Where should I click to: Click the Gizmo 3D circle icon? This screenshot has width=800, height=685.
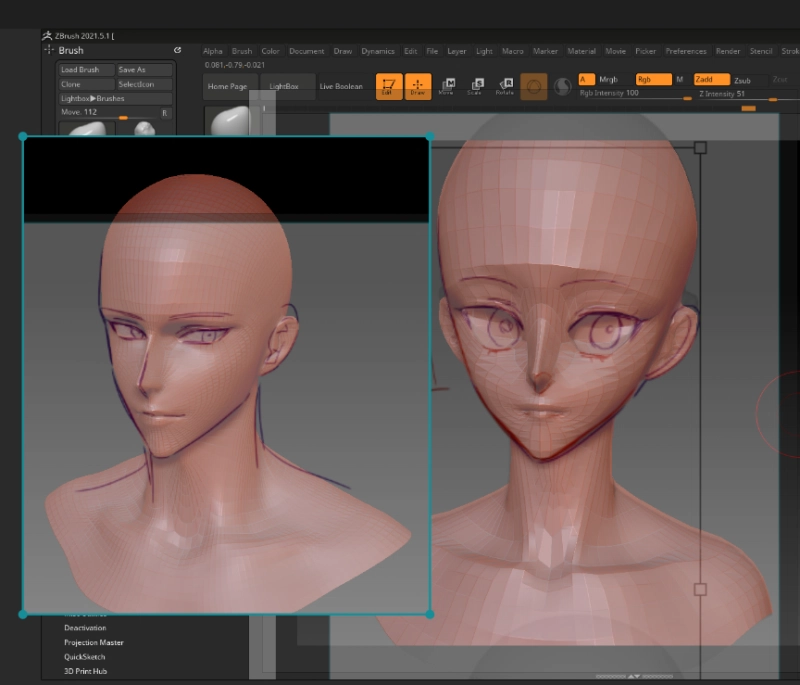[x=534, y=87]
